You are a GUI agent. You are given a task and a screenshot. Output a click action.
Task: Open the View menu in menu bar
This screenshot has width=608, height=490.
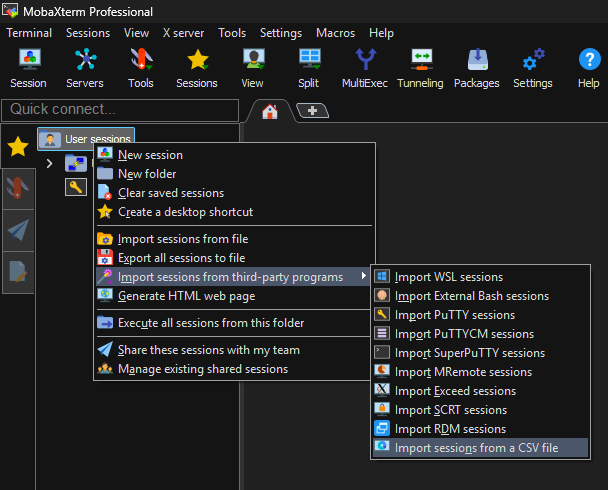(x=136, y=33)
